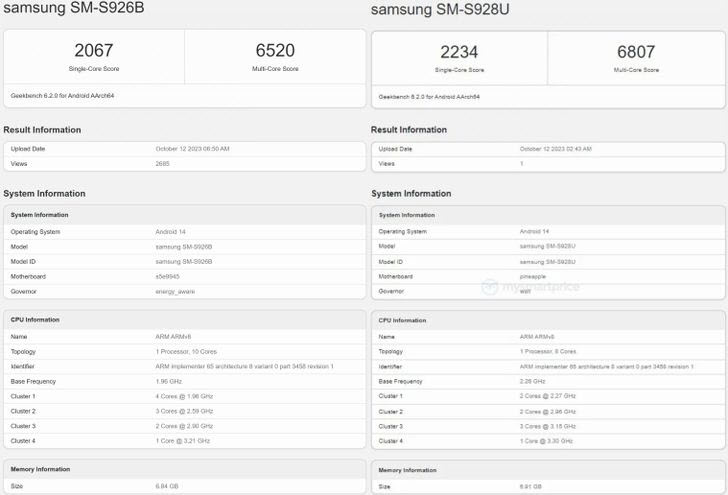Viewport: 728px width, 495px height.
Task: Click the Model row value for SM-S928U
Action: (x=548, y=246)
